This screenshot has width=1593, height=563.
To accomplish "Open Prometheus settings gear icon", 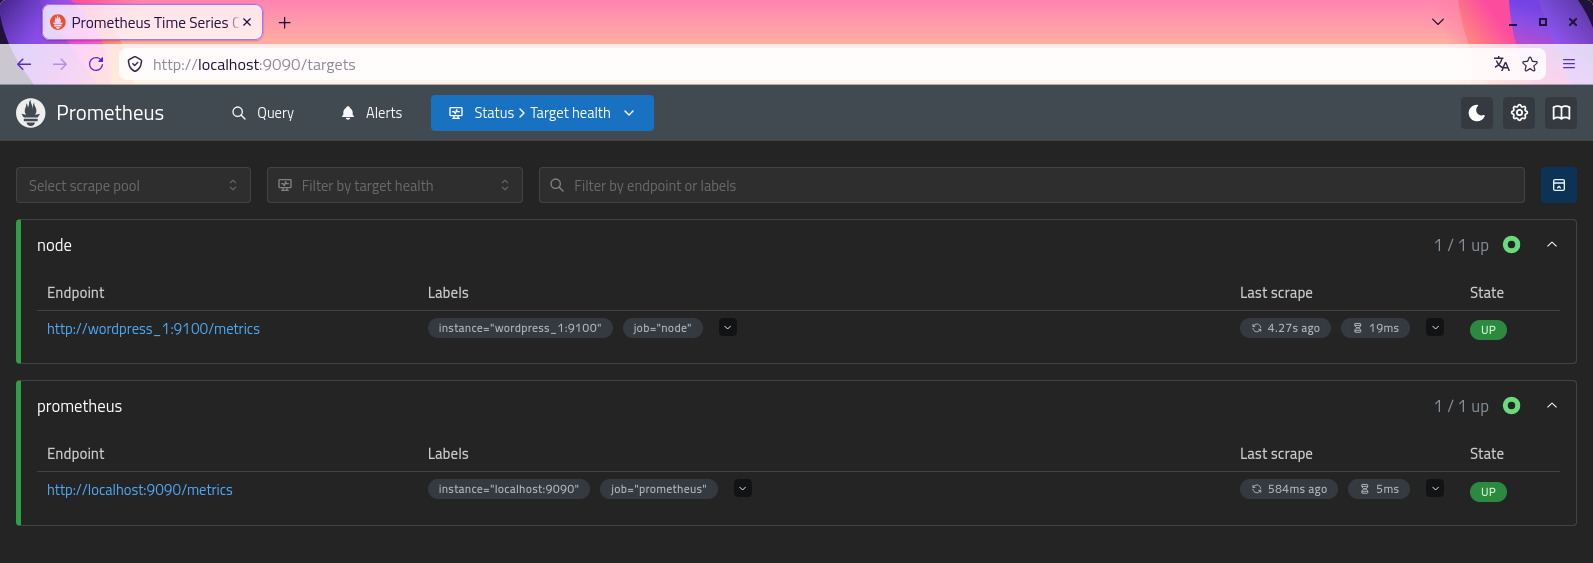I will [1519, 113].
